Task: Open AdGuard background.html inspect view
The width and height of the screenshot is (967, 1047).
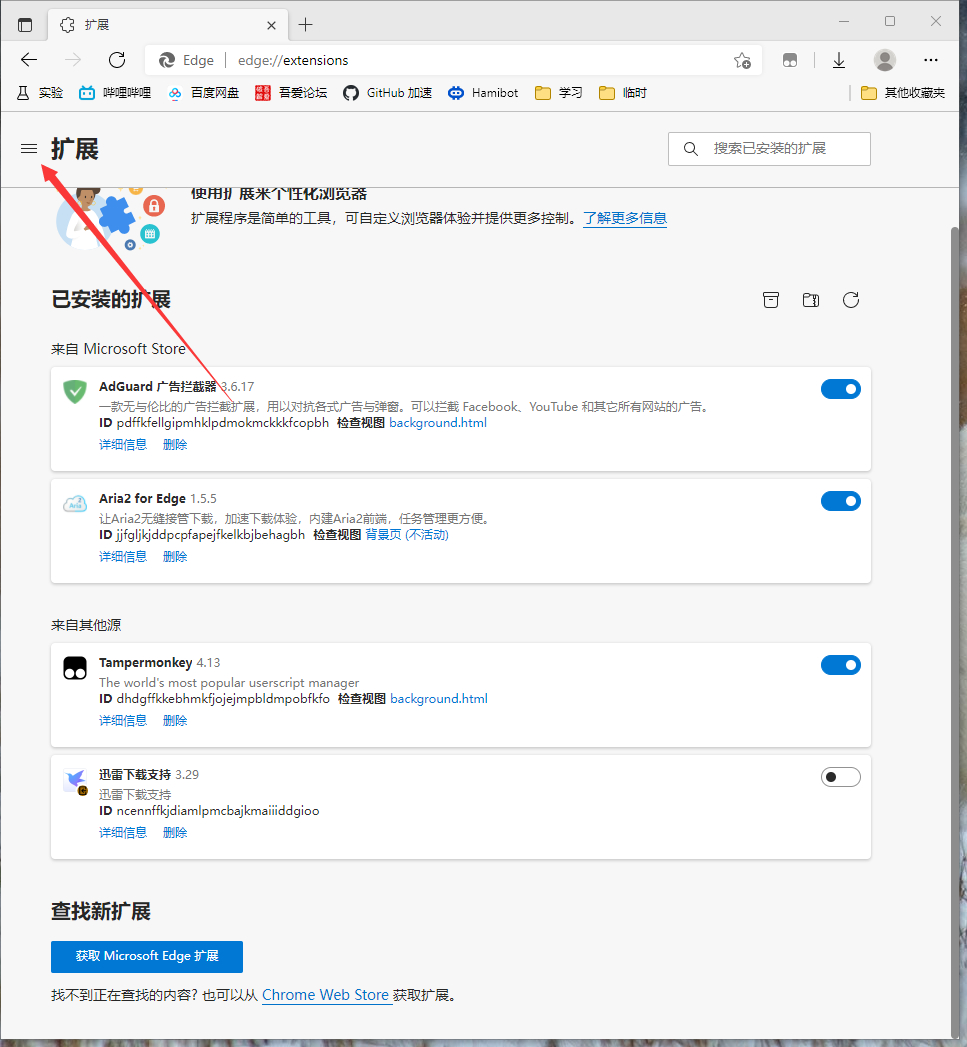Action: 438,423
